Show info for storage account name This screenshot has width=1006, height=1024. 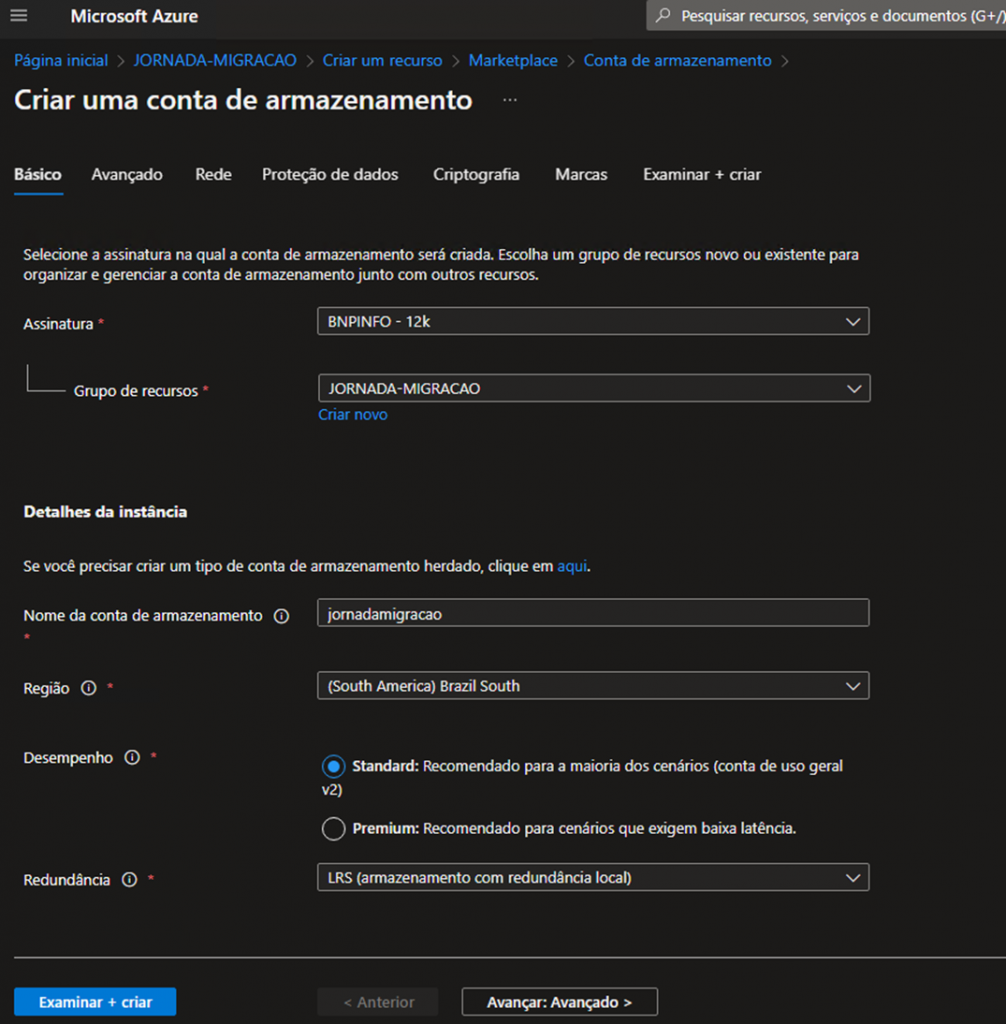pos(281,616)
